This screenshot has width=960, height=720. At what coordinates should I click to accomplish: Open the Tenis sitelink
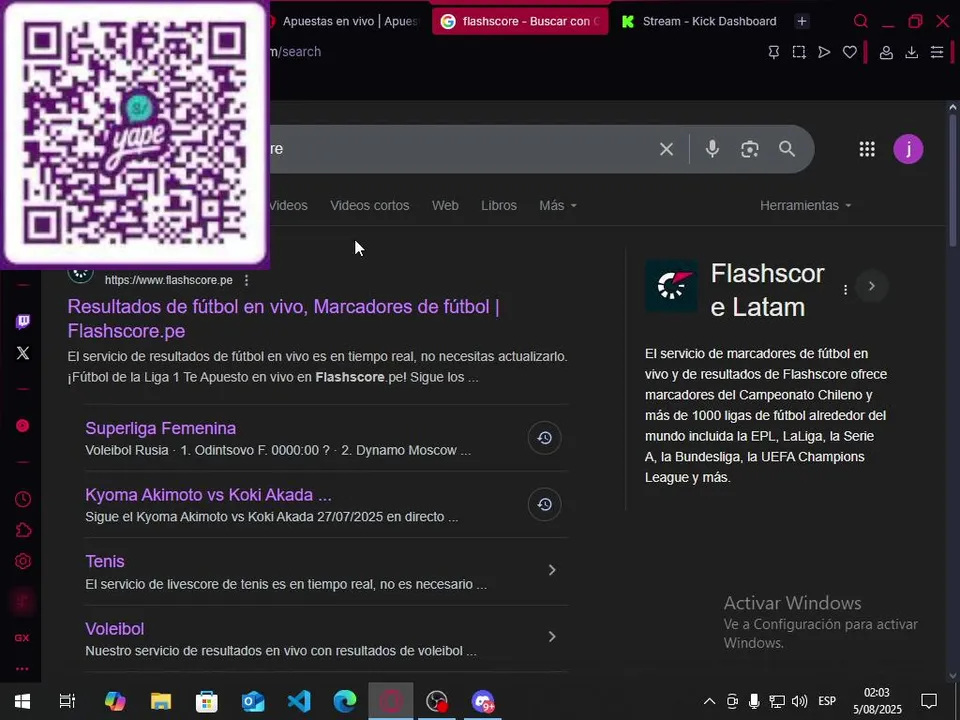(105, 561)
